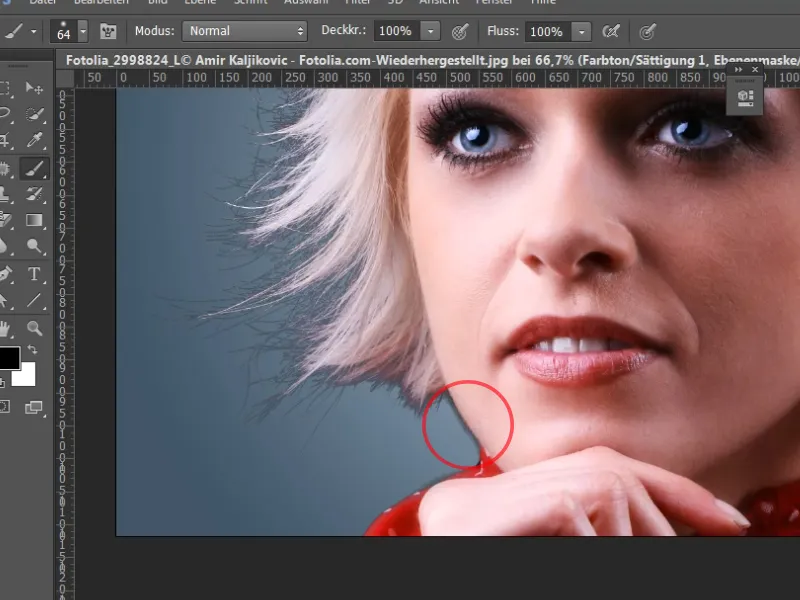Expand the tool preset picker arrow
Image resolution: width=800 pixels, height=600 pixels.
click(34, 32)
